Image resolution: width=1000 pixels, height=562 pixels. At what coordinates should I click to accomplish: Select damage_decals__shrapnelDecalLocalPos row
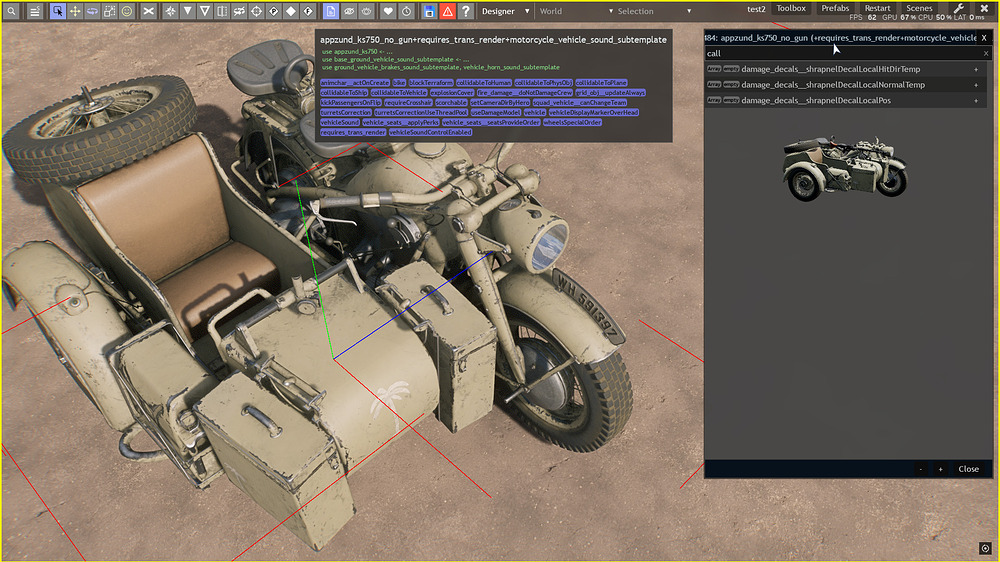[x=844, y=100]
